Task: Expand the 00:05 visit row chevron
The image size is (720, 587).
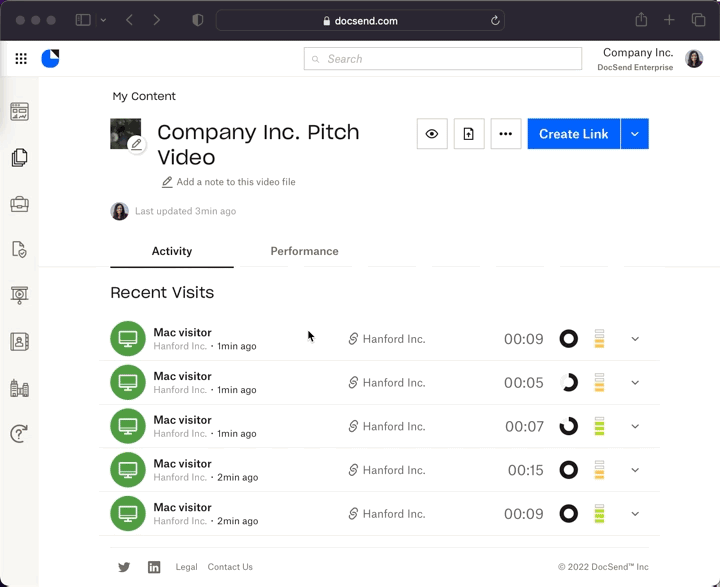Action: pos(635,383)
